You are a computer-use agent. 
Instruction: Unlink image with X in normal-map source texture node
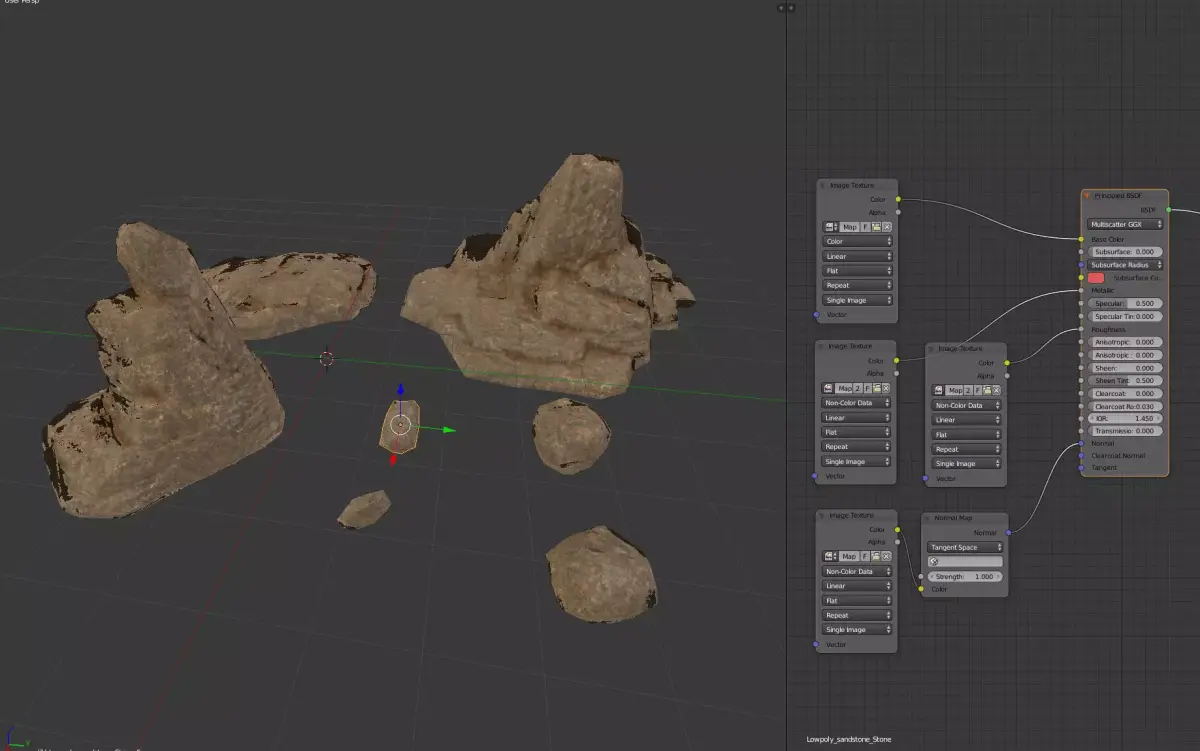[887, 556]
